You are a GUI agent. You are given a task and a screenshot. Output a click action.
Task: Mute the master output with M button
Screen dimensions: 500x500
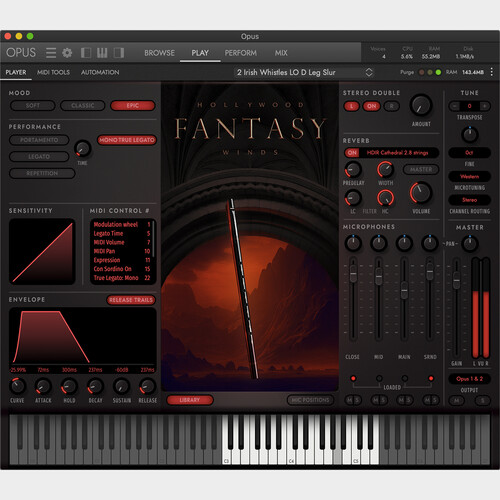(457, 401)
